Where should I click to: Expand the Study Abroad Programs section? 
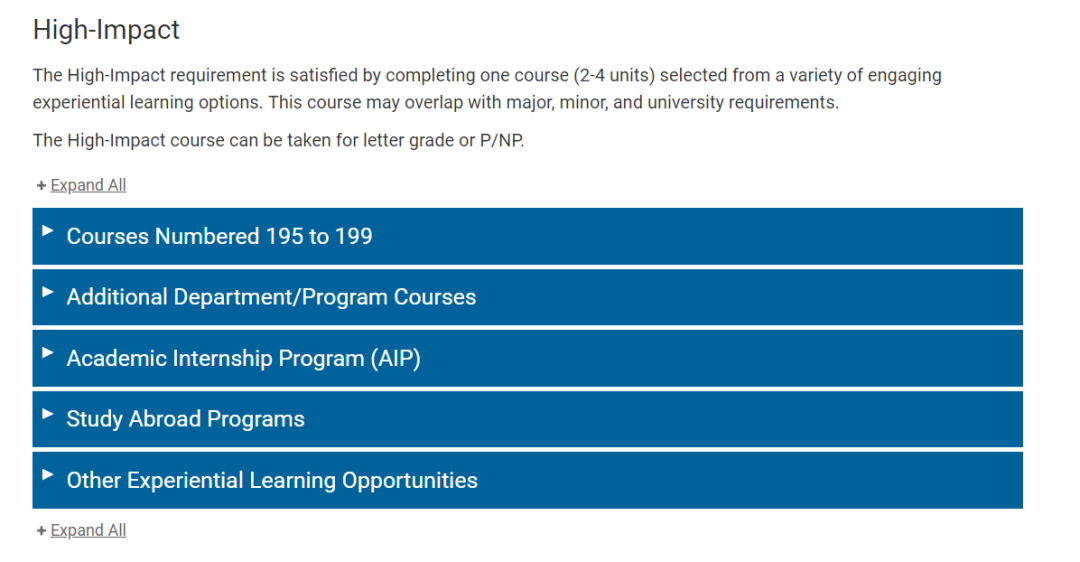tap(528, 419)
